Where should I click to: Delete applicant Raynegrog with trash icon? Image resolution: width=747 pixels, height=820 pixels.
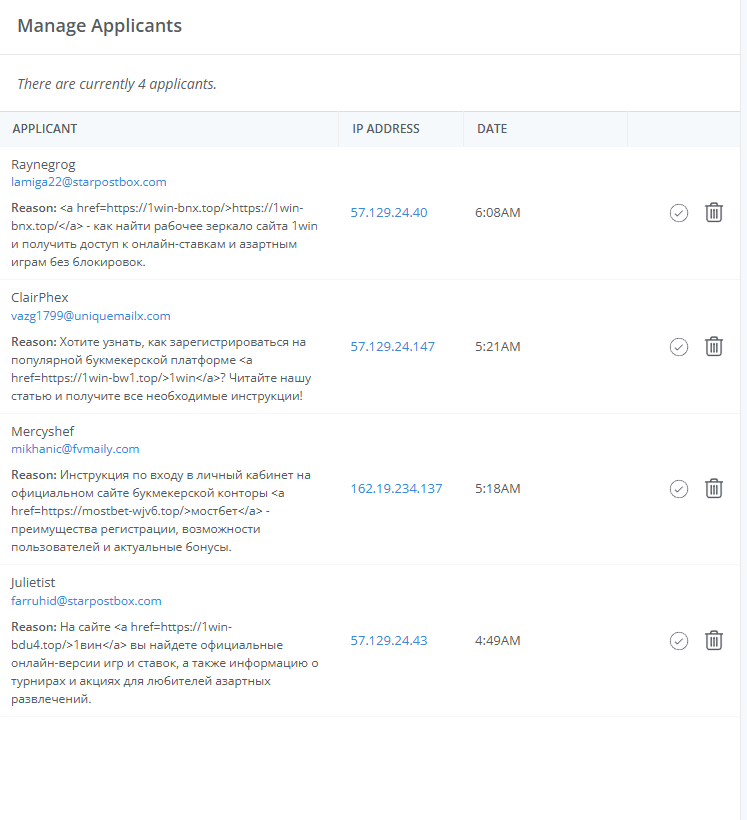[x=714, y=213]
